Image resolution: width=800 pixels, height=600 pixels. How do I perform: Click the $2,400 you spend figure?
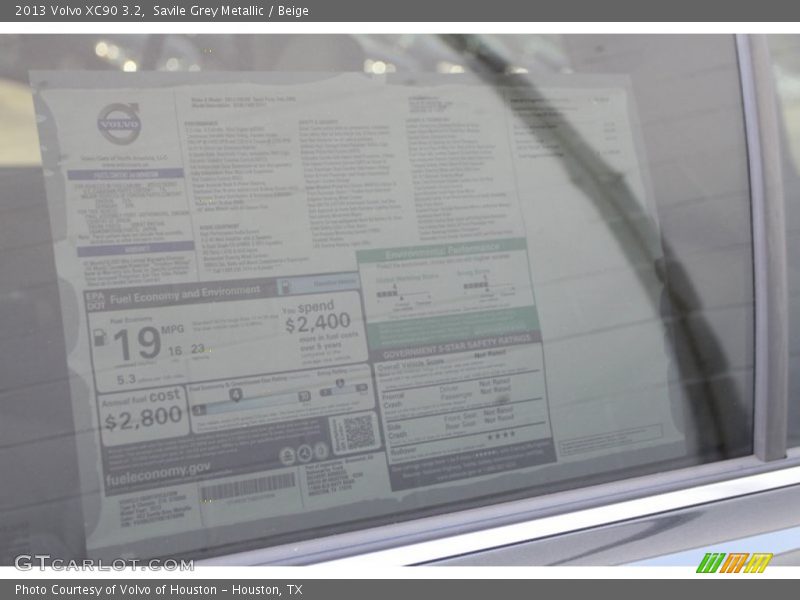point(318,321)
